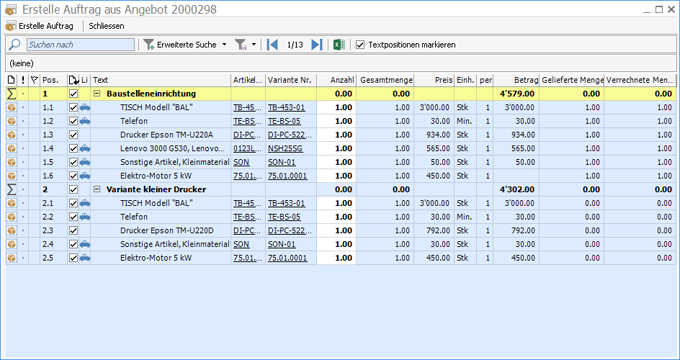
Task: Click the window title package icon
Action: click(x=11, y=10)
